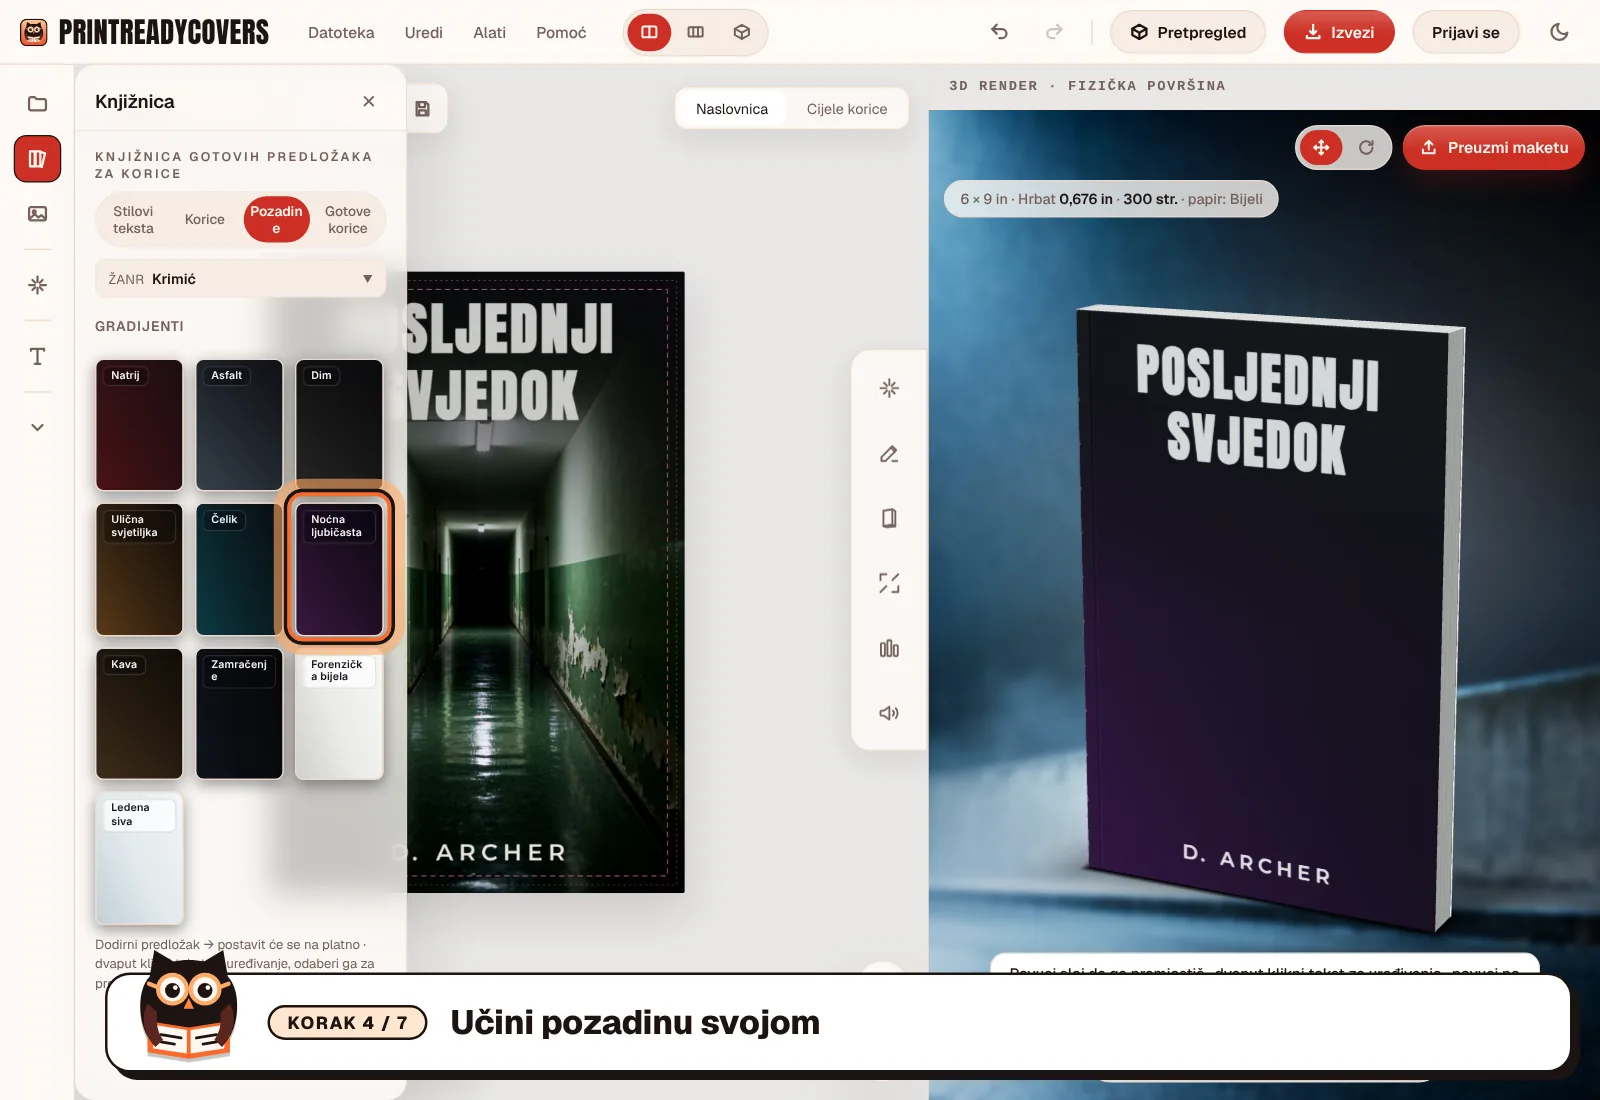1600x1100 pixels.
Task: Open the folder icon in left sidebar
Action: [x=37, y=104]
